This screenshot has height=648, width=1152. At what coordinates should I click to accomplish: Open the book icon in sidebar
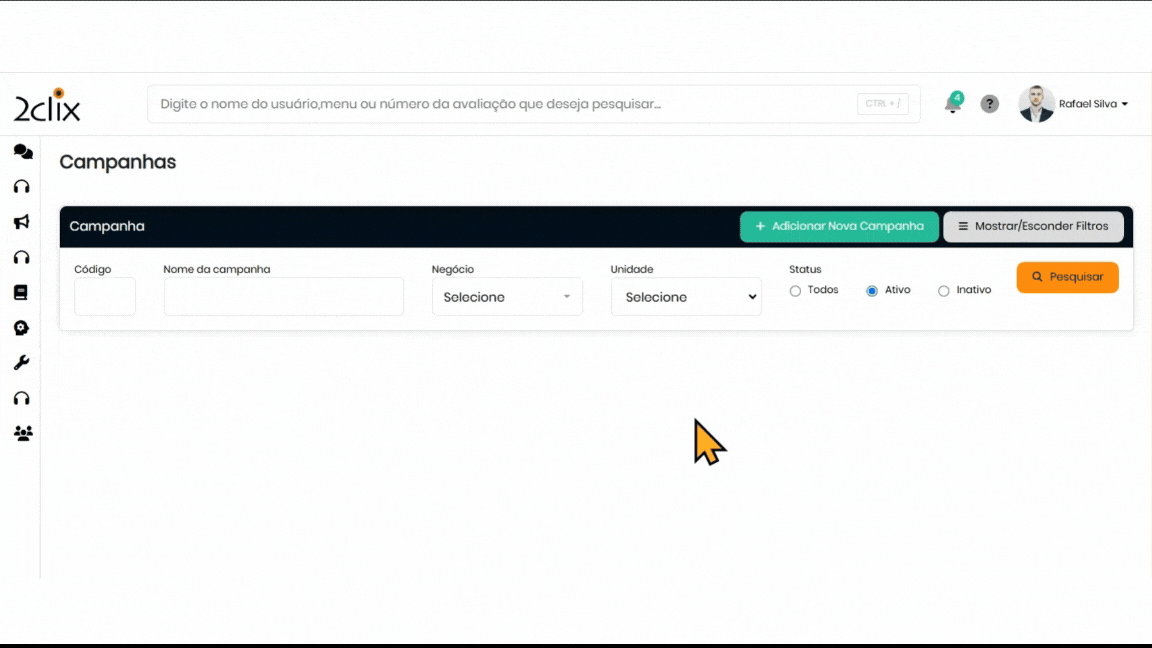coord(21,293)
